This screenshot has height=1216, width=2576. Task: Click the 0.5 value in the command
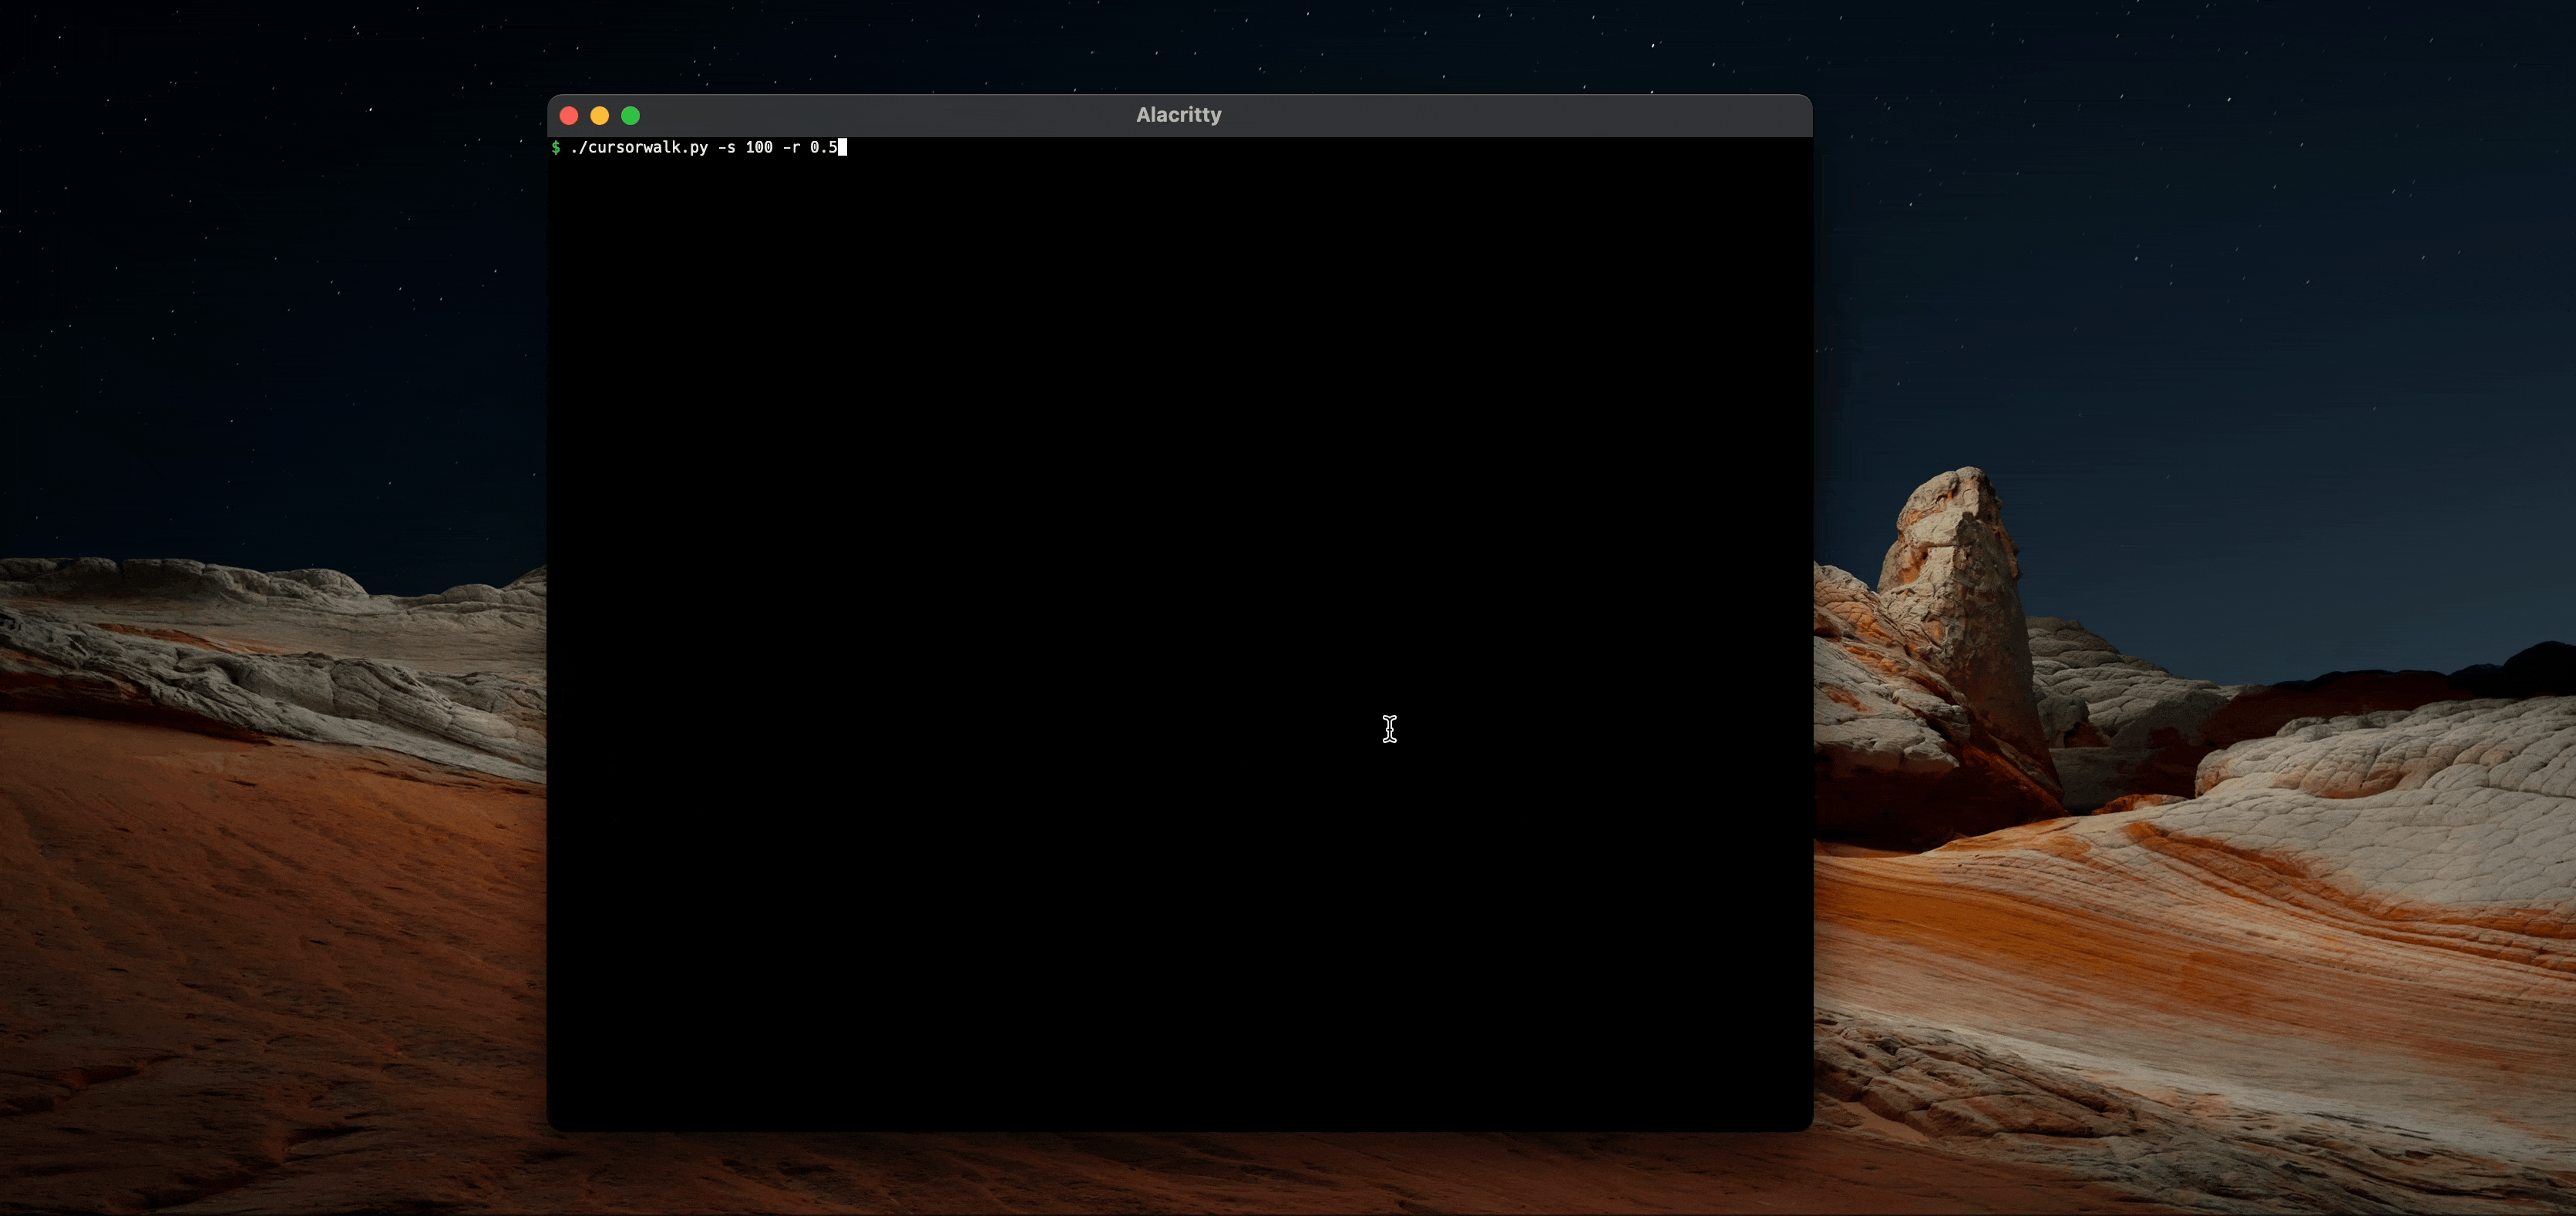[x=823, y=148]
